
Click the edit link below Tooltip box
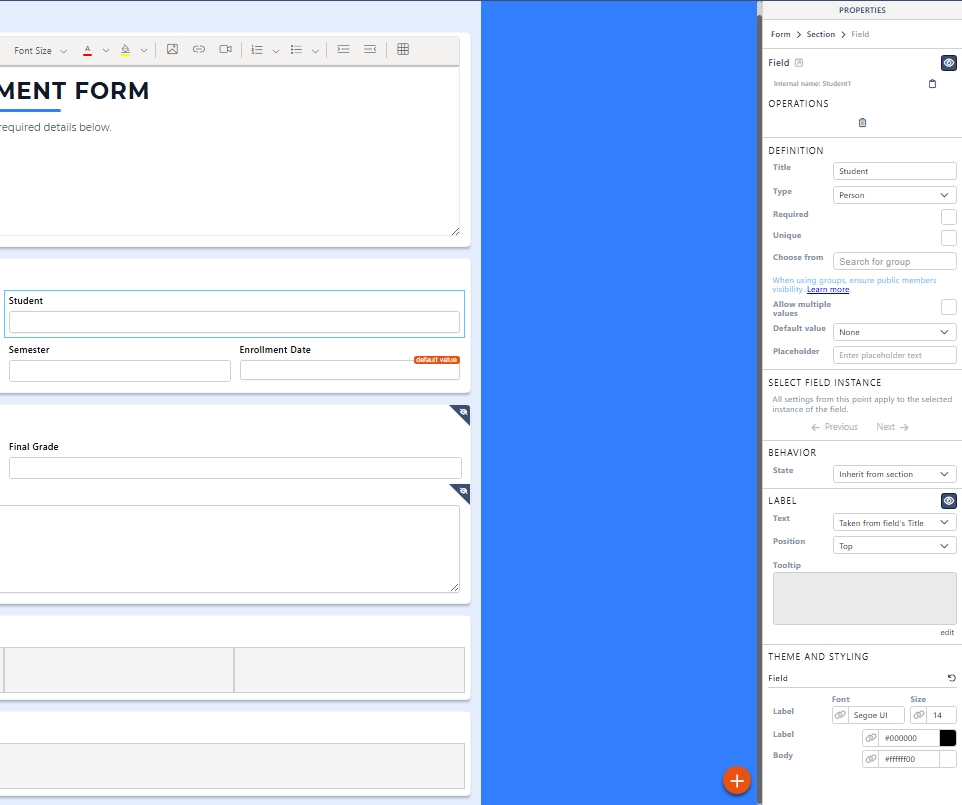point(946,632)
